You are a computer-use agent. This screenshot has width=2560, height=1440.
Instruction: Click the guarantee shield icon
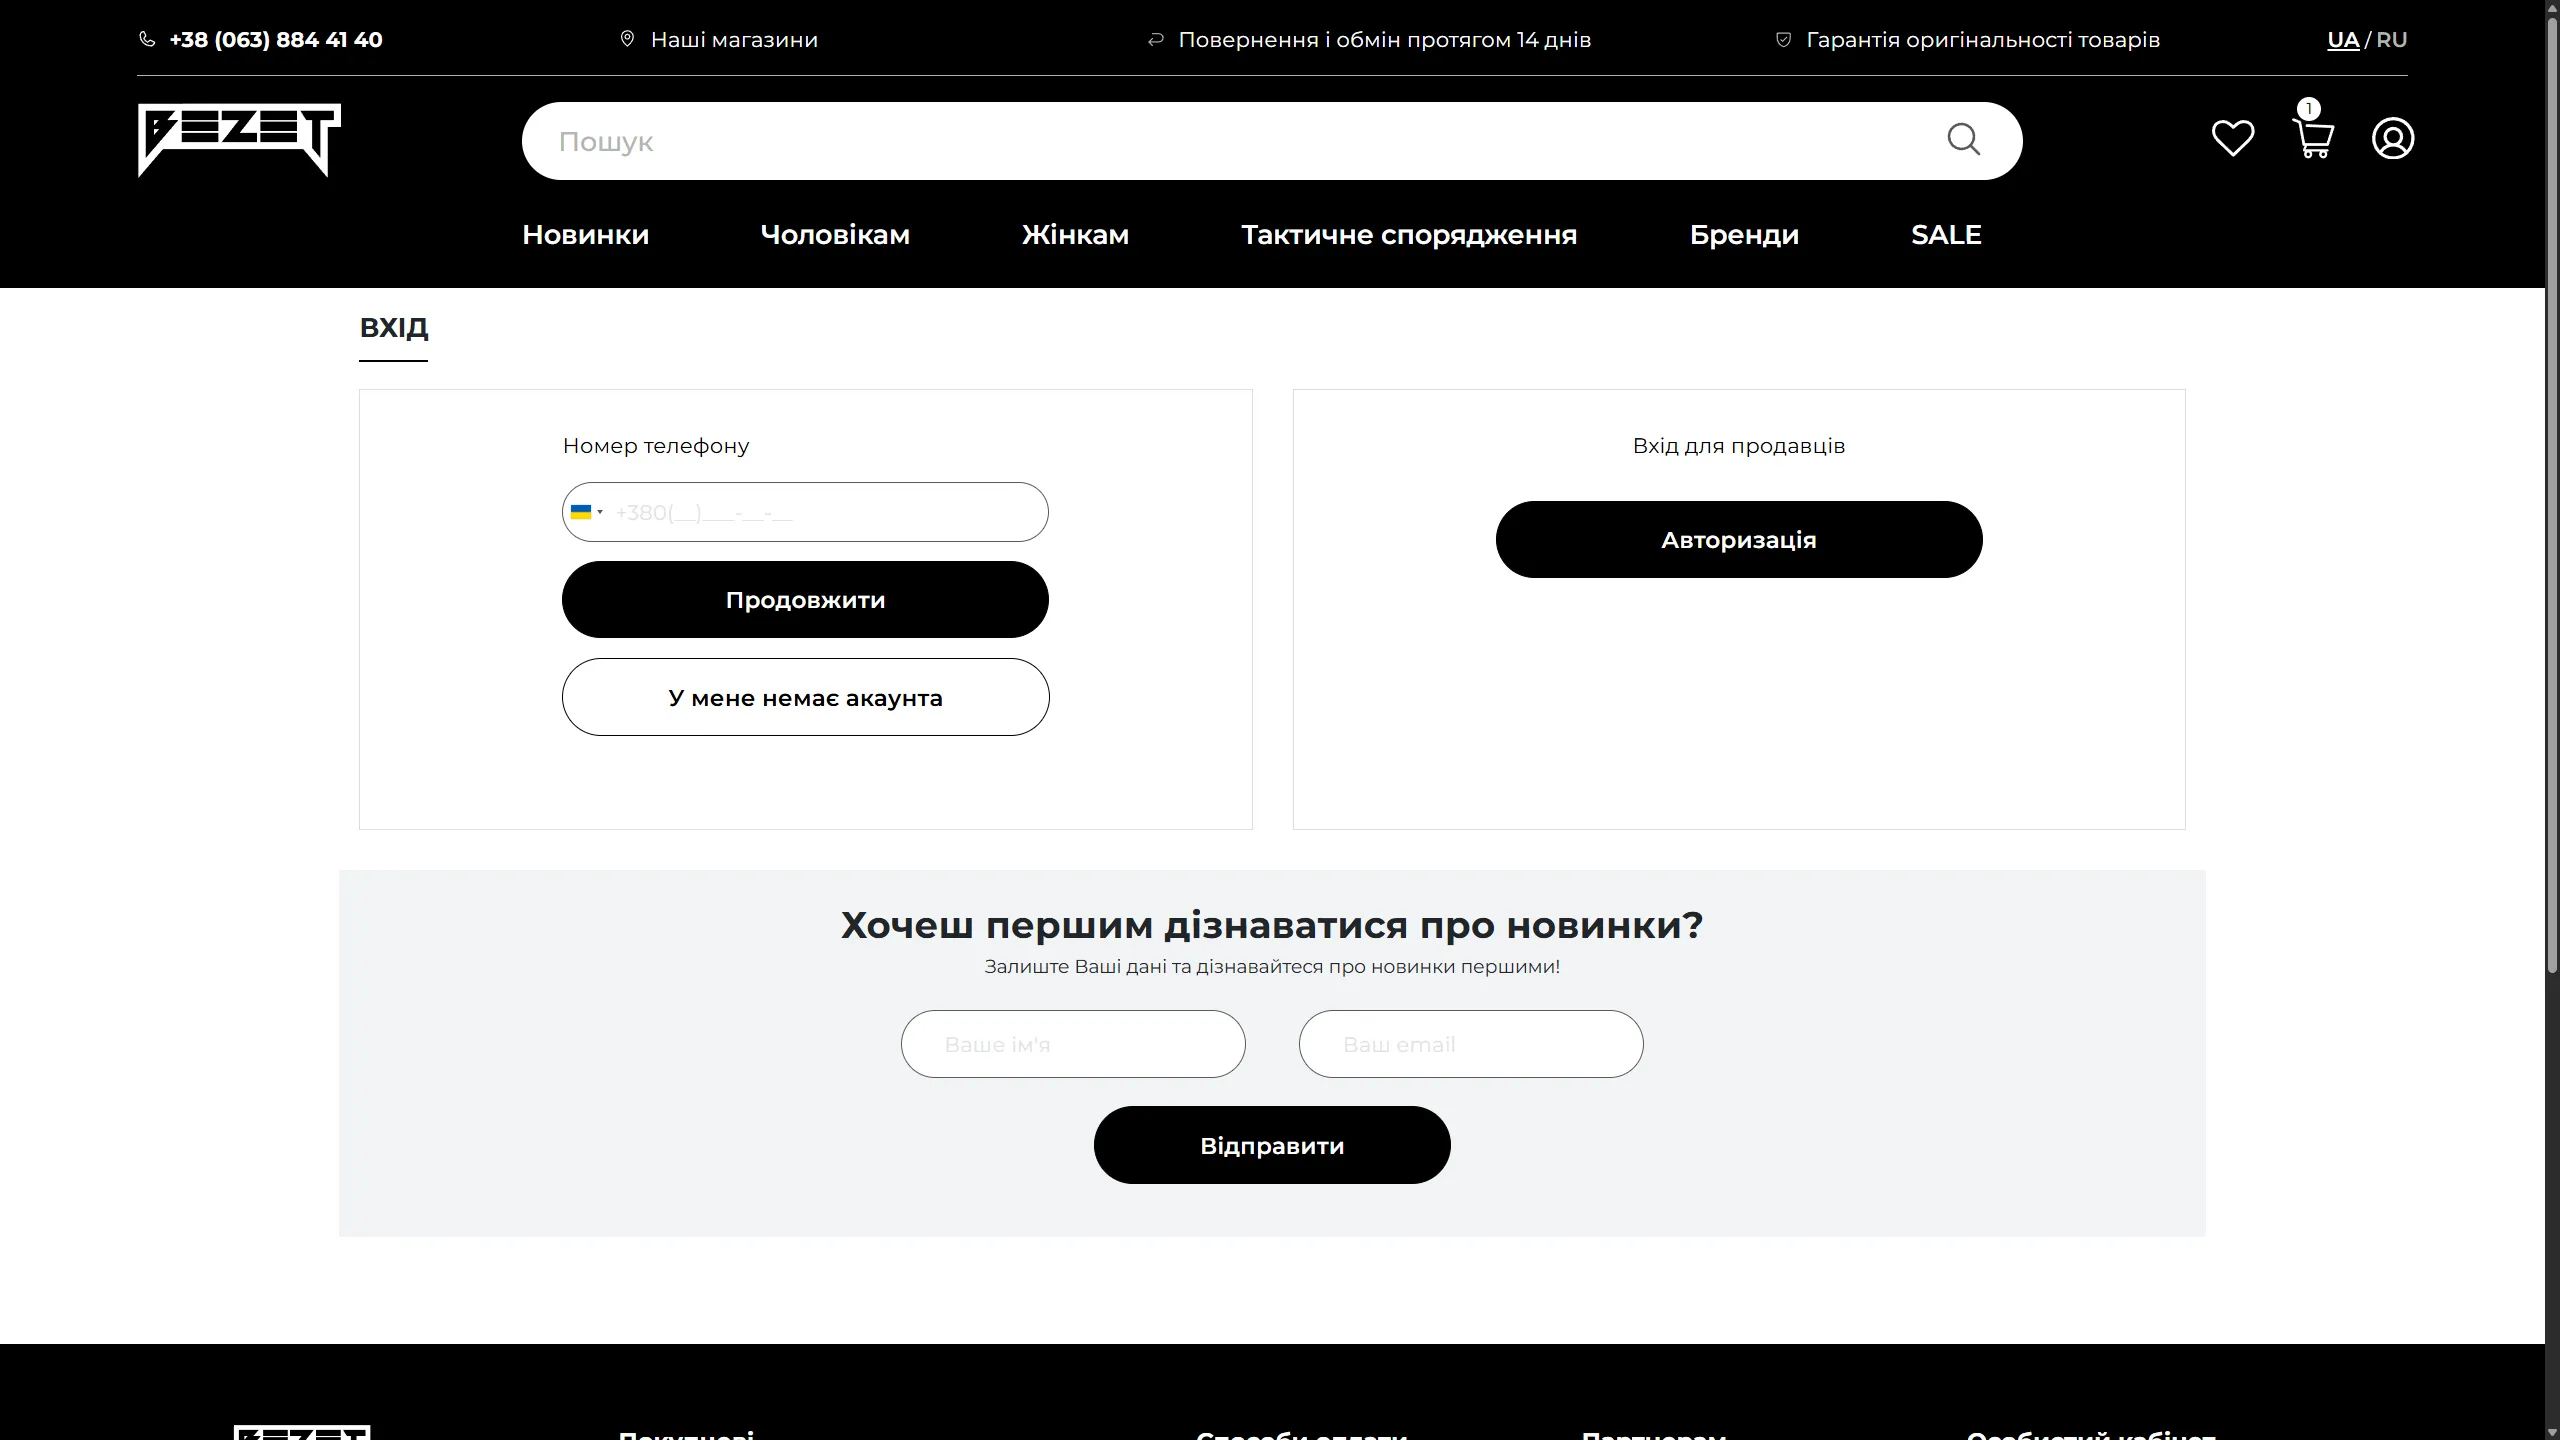tap(1783, 40)
